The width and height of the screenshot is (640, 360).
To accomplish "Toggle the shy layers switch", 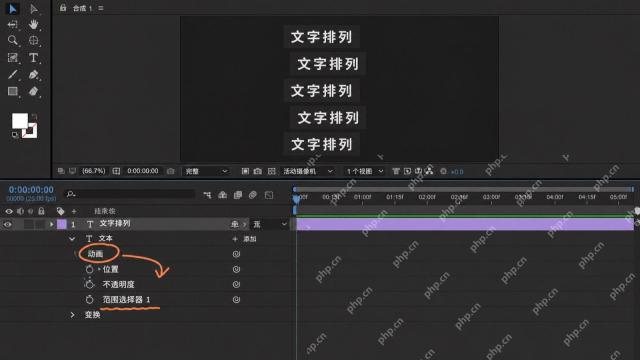I will 222,195.
